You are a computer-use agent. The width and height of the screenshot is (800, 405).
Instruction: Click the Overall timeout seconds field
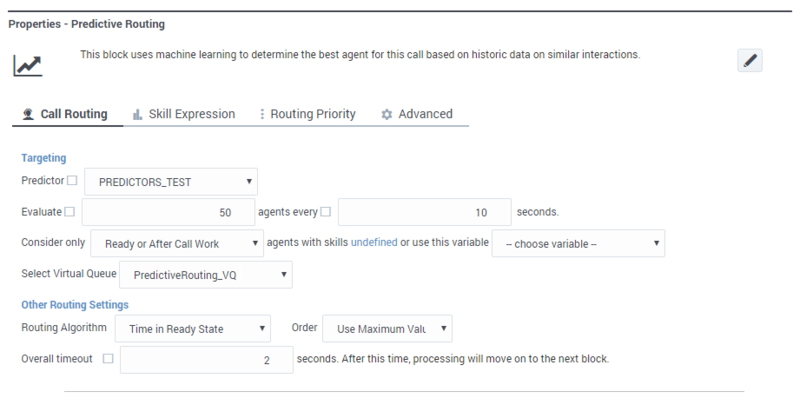(x=204, y=359)
